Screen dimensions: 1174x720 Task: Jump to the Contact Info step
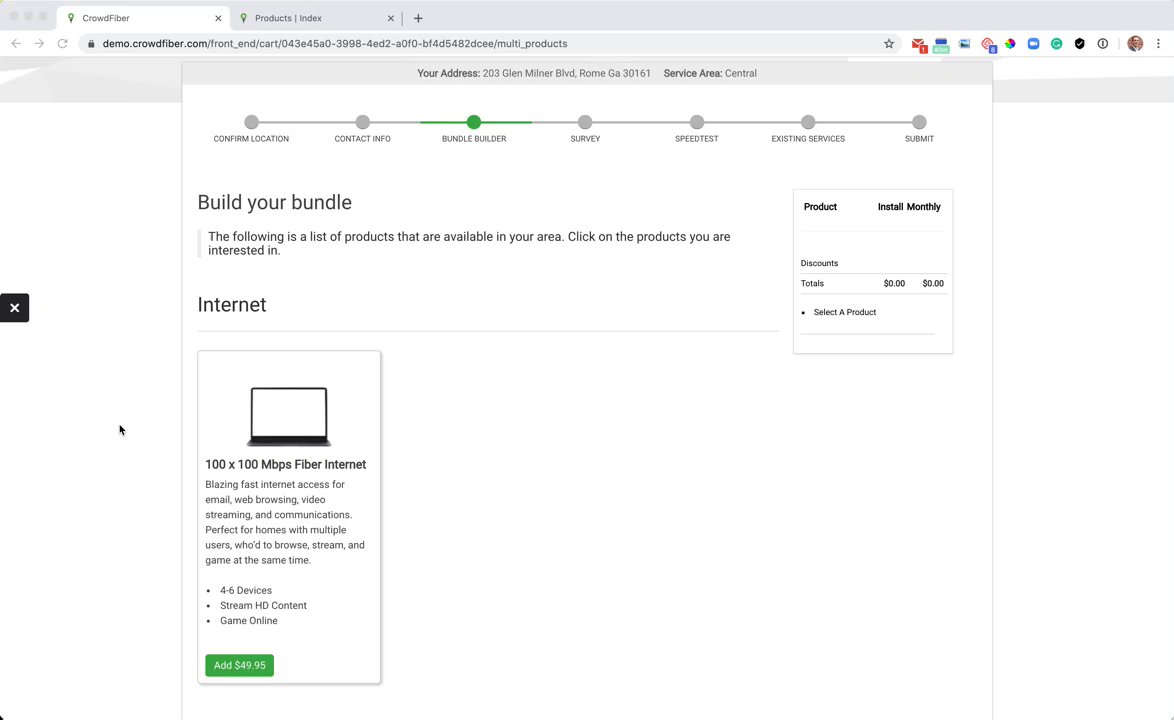pyautogui.click(x=362, y=122)
